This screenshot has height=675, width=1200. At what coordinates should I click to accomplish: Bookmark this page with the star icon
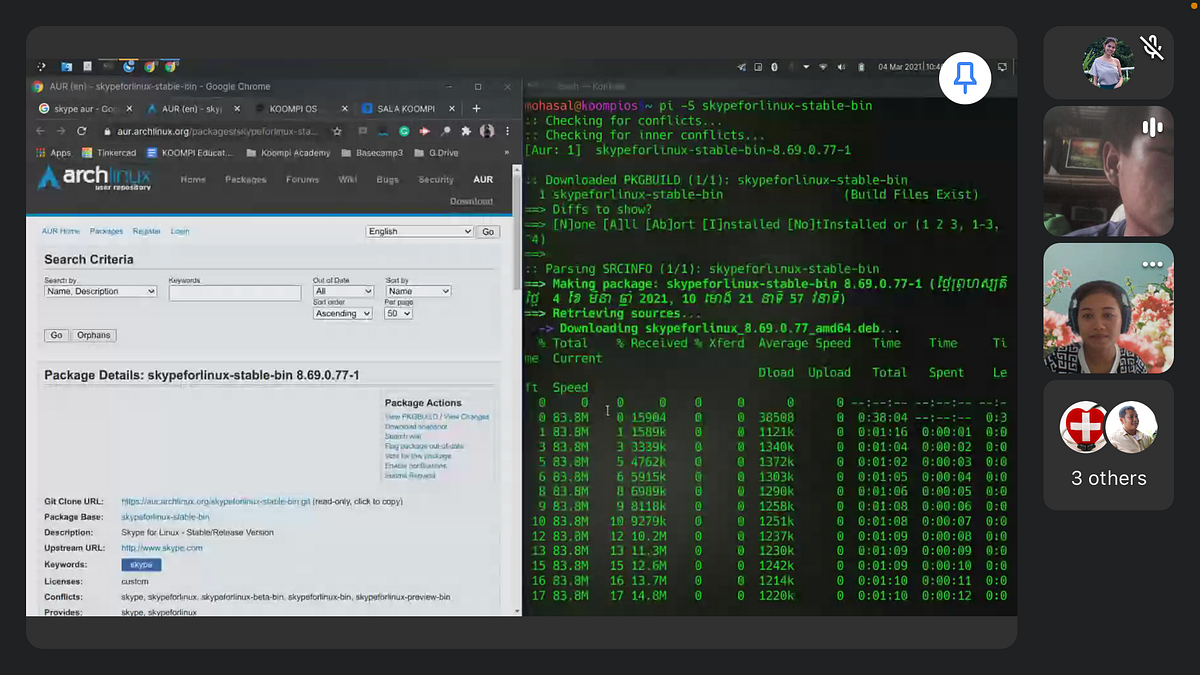click(337, 131)
